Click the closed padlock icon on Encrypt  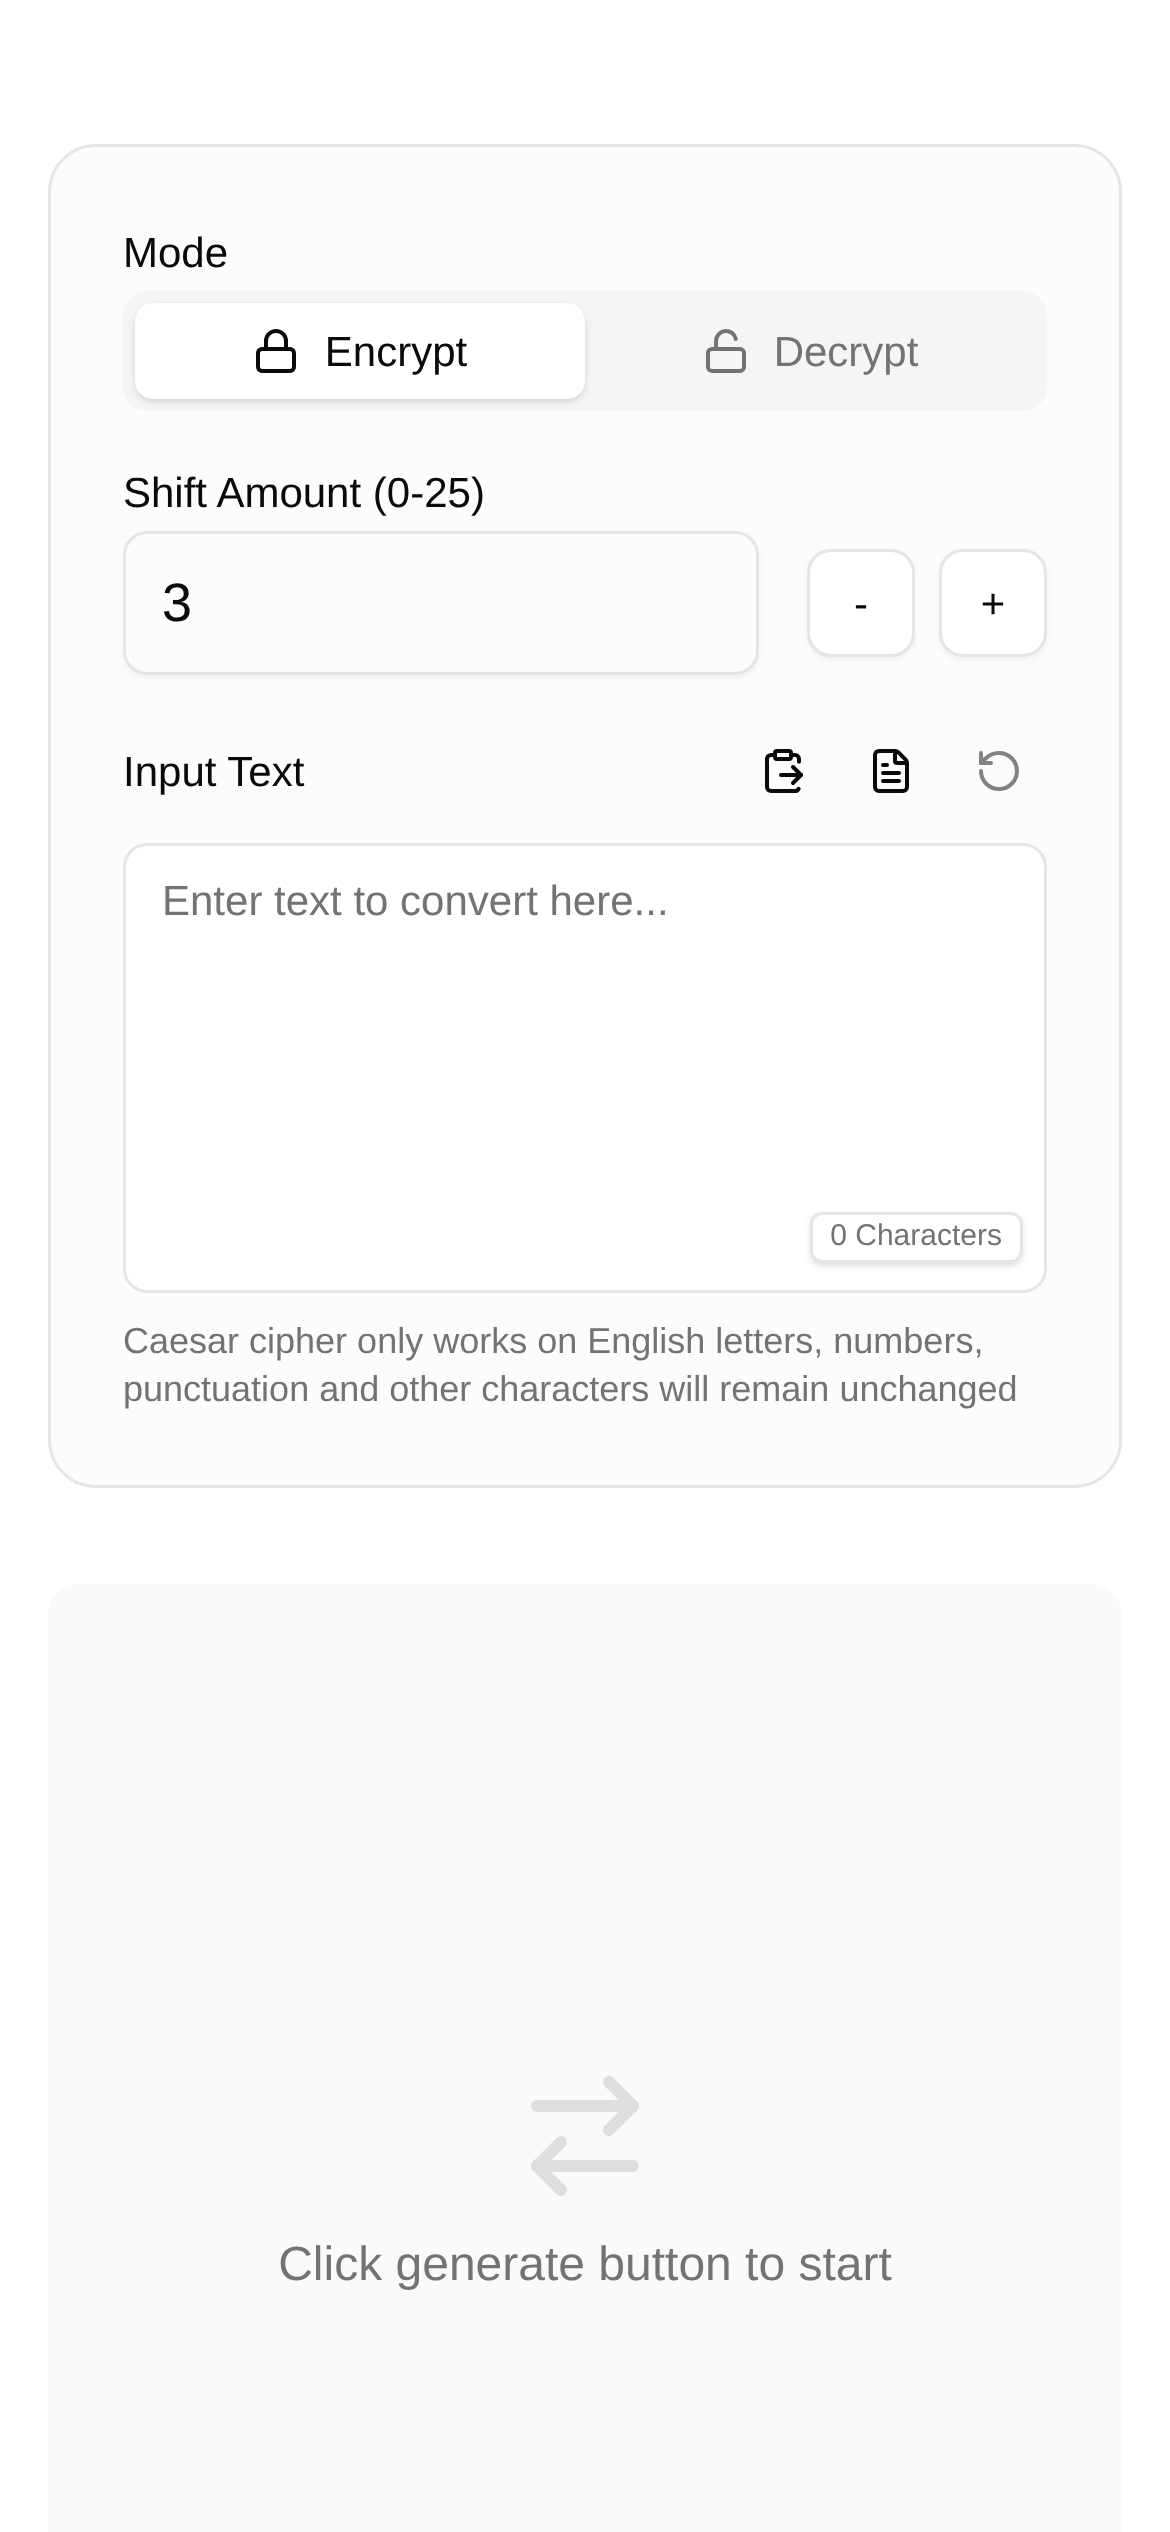point(276,351)
